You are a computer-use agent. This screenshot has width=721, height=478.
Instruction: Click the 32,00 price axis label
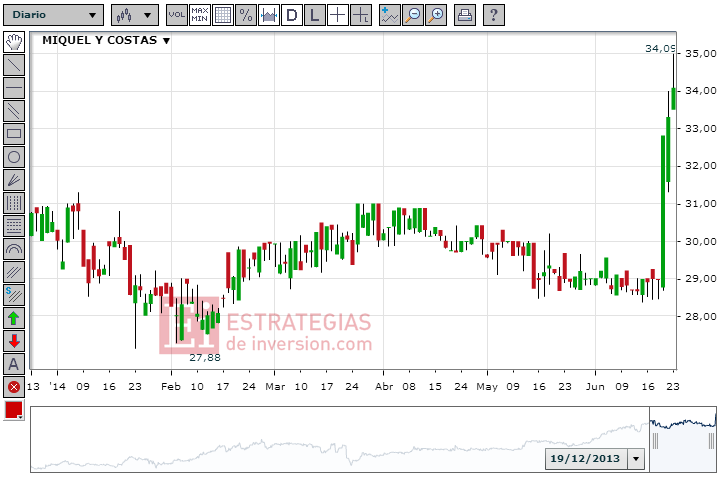tap(701, 166)
